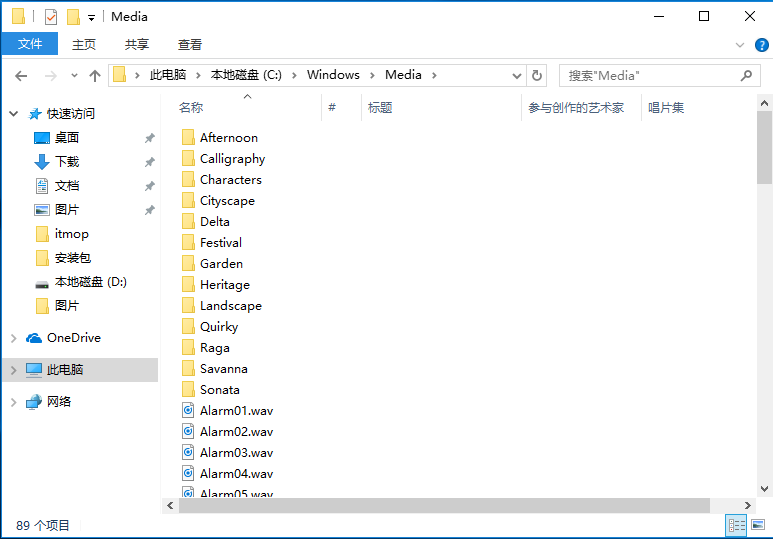Expand the 此电脑 tree node

coord(14,370)
